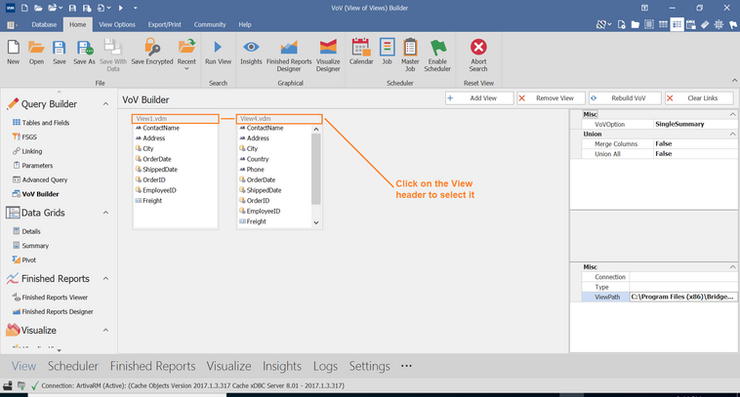Click the ViewPath value field
740x397 pixels.
pos(682,297)
